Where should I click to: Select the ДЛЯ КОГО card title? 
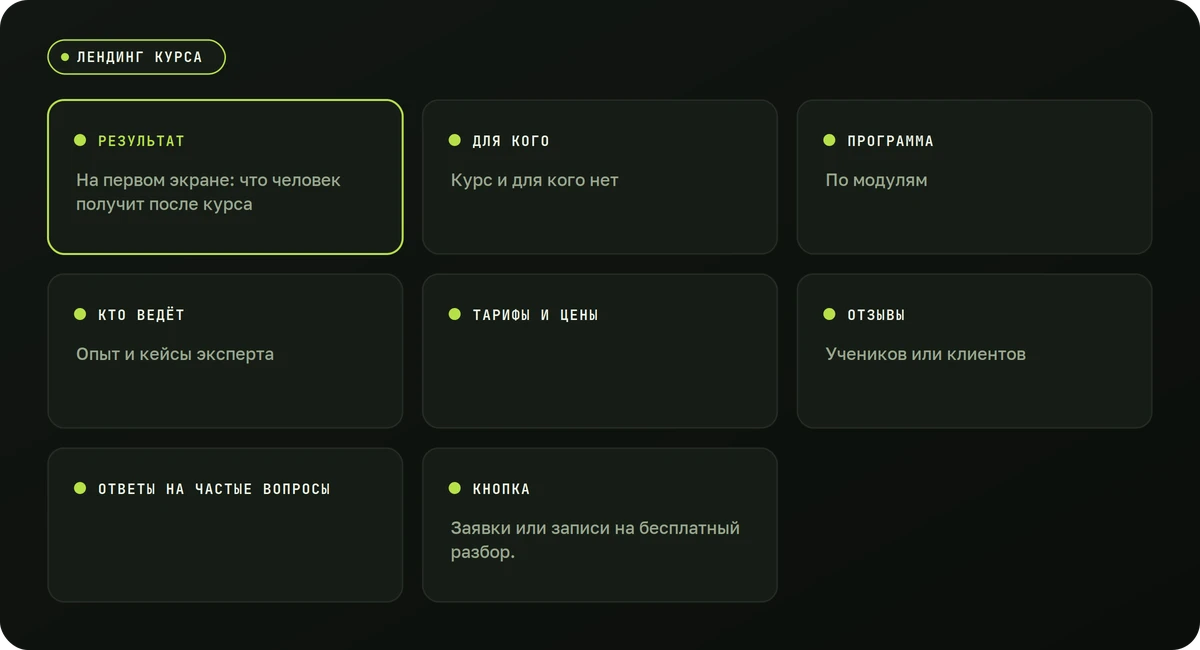tap(511, 141)
